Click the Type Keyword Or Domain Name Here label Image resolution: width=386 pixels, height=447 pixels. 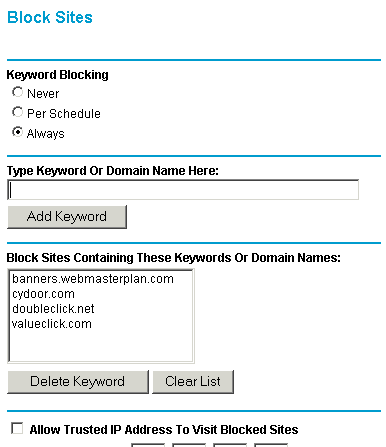tap(113, 171)
